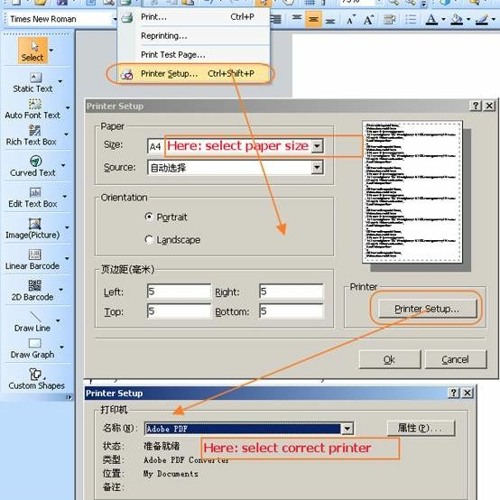Choose Print Test Page... menu entry
The height and width of the screenshot is (500, 500).
194,55
